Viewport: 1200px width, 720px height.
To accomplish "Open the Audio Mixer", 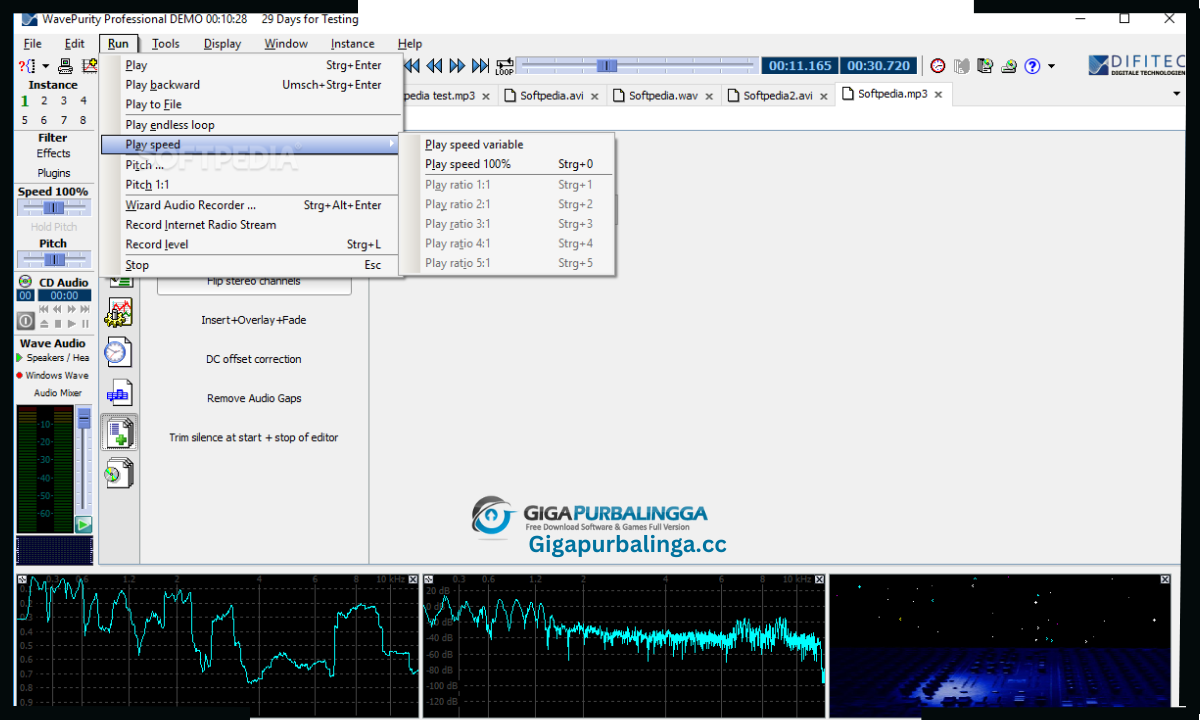I will pos(57,393).
